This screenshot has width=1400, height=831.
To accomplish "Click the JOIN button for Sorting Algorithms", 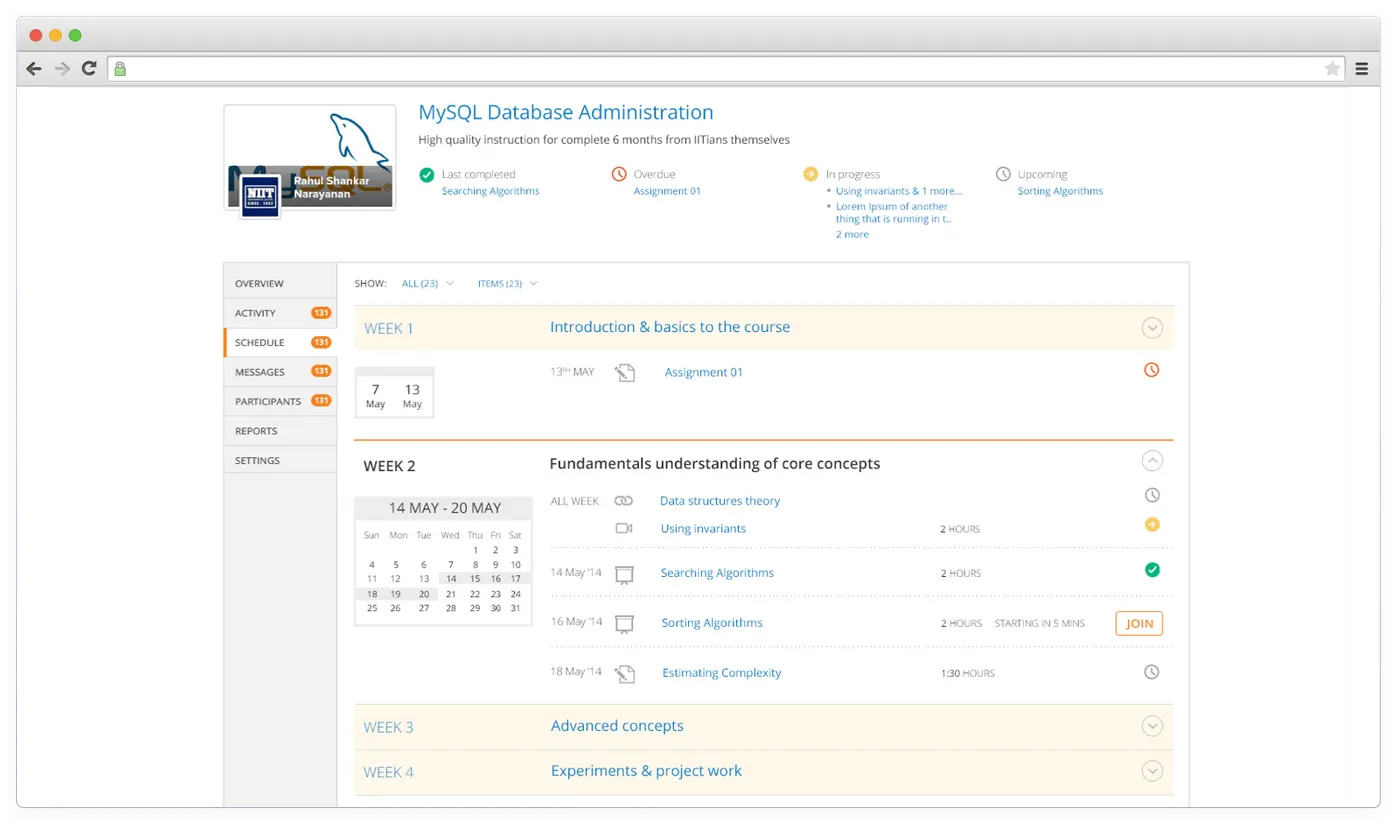I will click(1139, 623).
